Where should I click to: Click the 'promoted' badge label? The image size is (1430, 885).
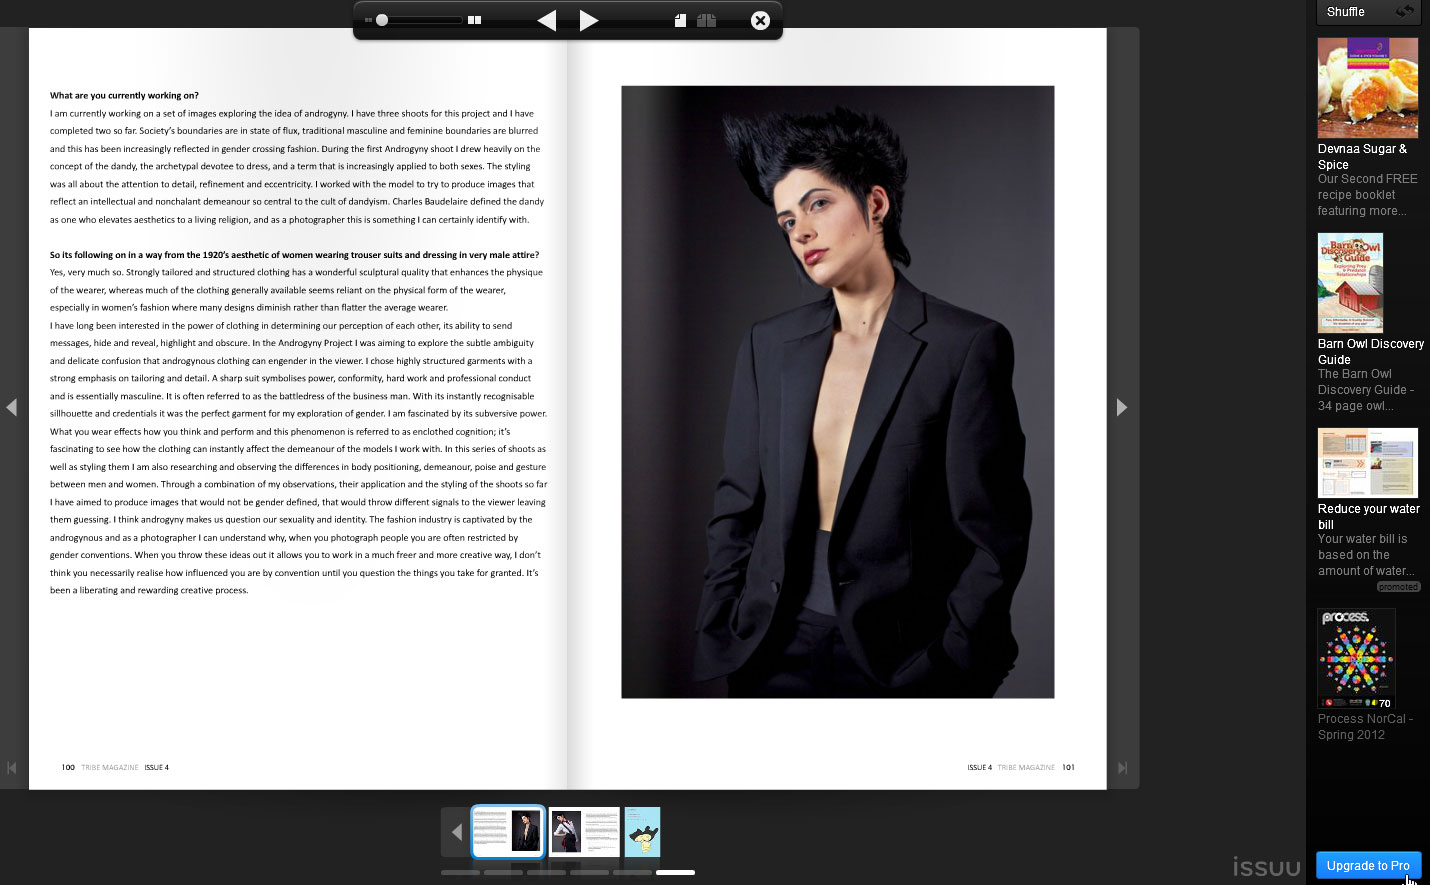point(1398,587)
